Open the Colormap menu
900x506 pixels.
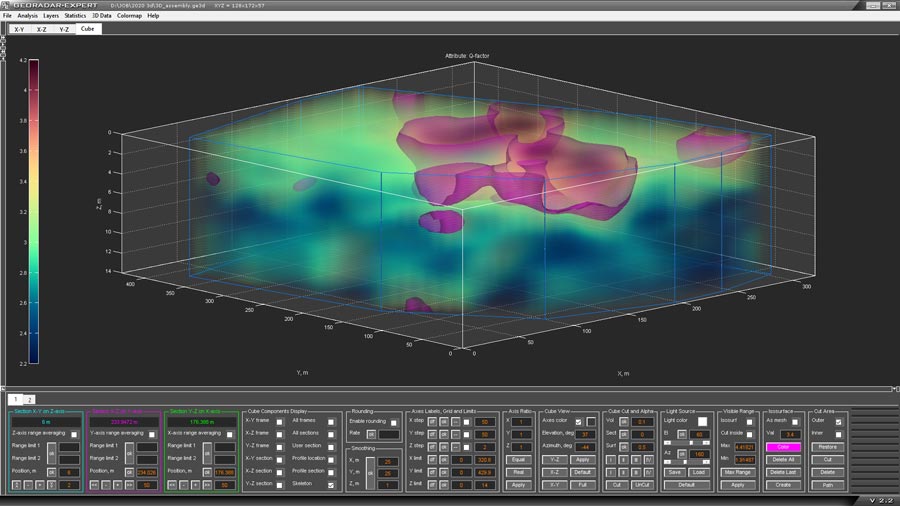tap(129, 16)
